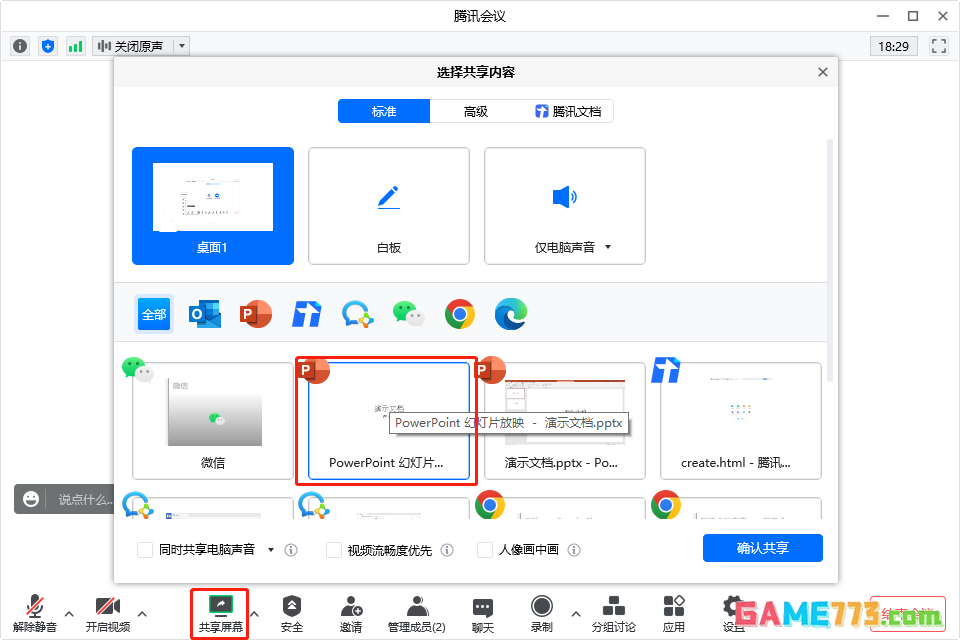
Task: Switch to the 腾讯文档 tab
Action: click(x=568, y=111)
